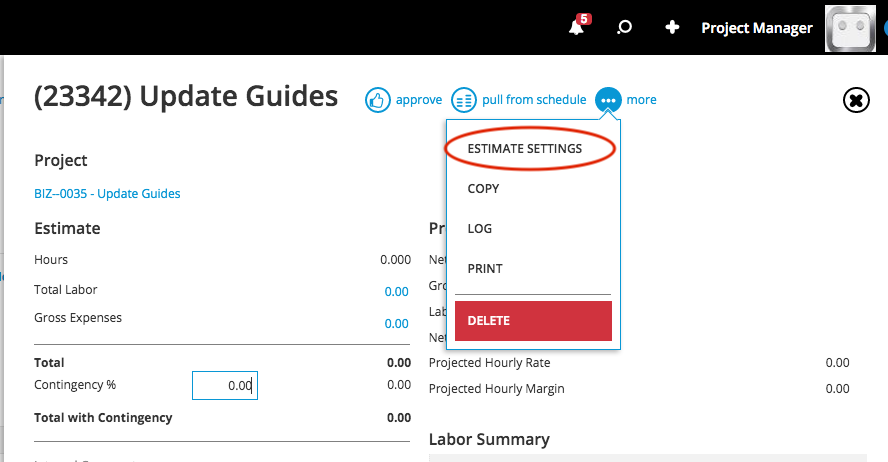Click the Gross Expenses 0.00 value link

tap(396, 323)
